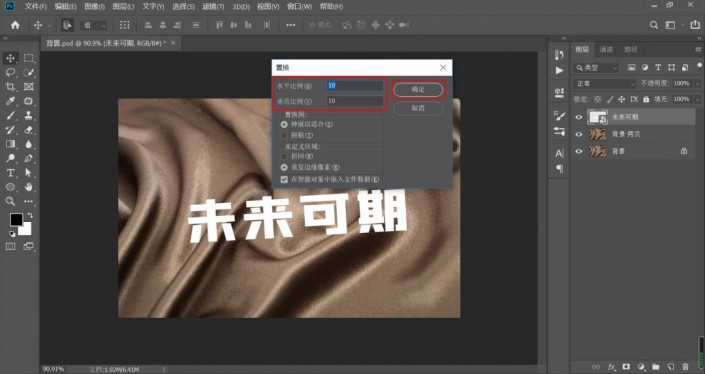Click the Search icon in the options bar

[654, 25]
